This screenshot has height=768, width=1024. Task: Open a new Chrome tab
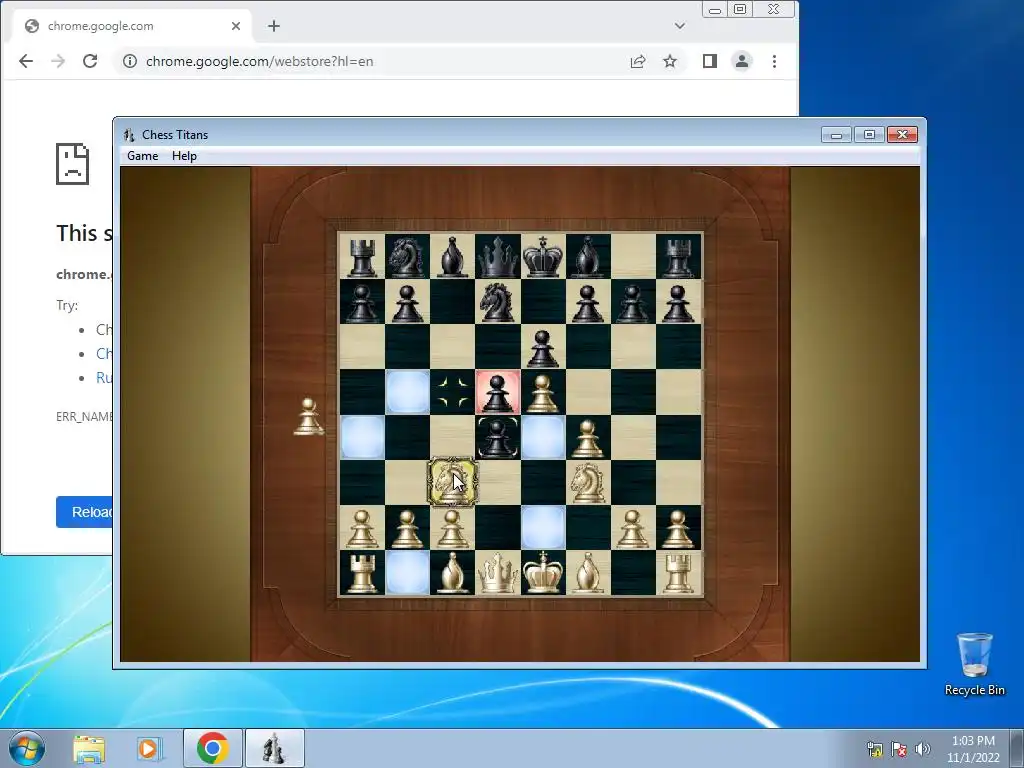[274, 26]
